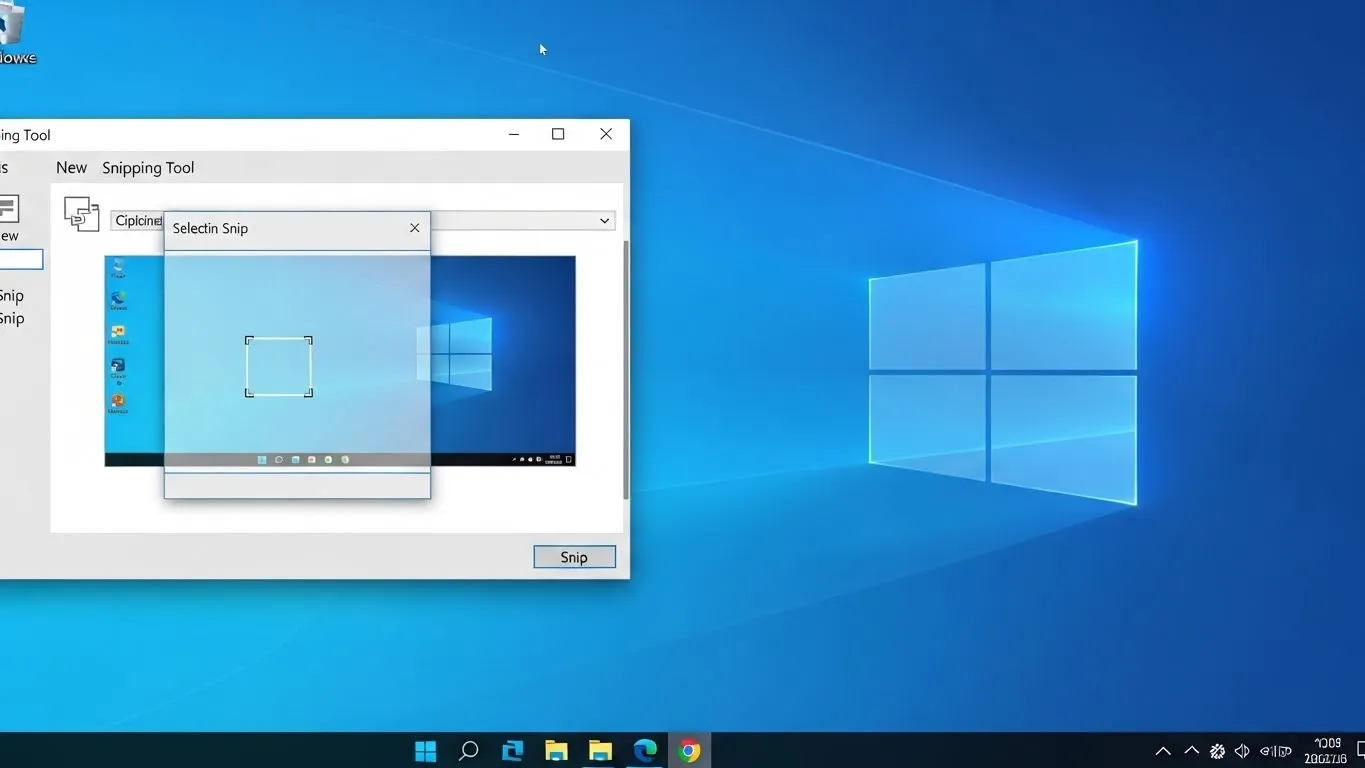Viewport: 1365px width, 768px height.
Task: Click the second up-chevron in system tray
Action: 1191,751
